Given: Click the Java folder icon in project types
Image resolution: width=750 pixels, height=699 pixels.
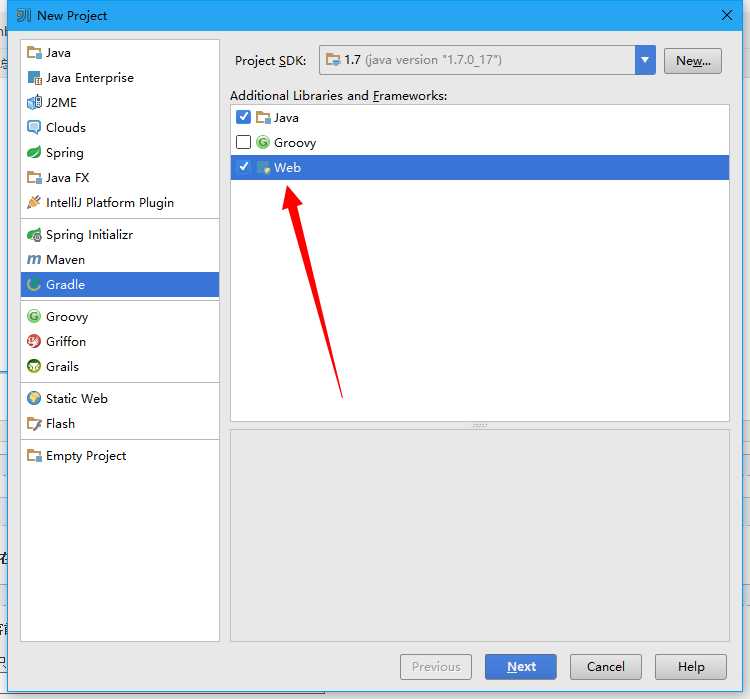Looking at the screenshot, I should point(34,53).
